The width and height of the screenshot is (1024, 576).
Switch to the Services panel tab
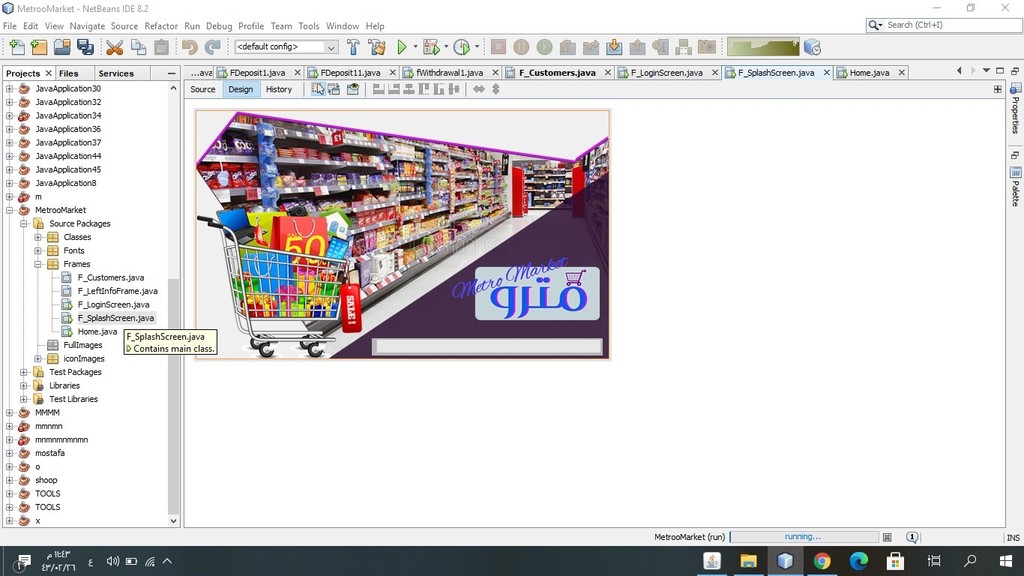[x=116, y=73]
